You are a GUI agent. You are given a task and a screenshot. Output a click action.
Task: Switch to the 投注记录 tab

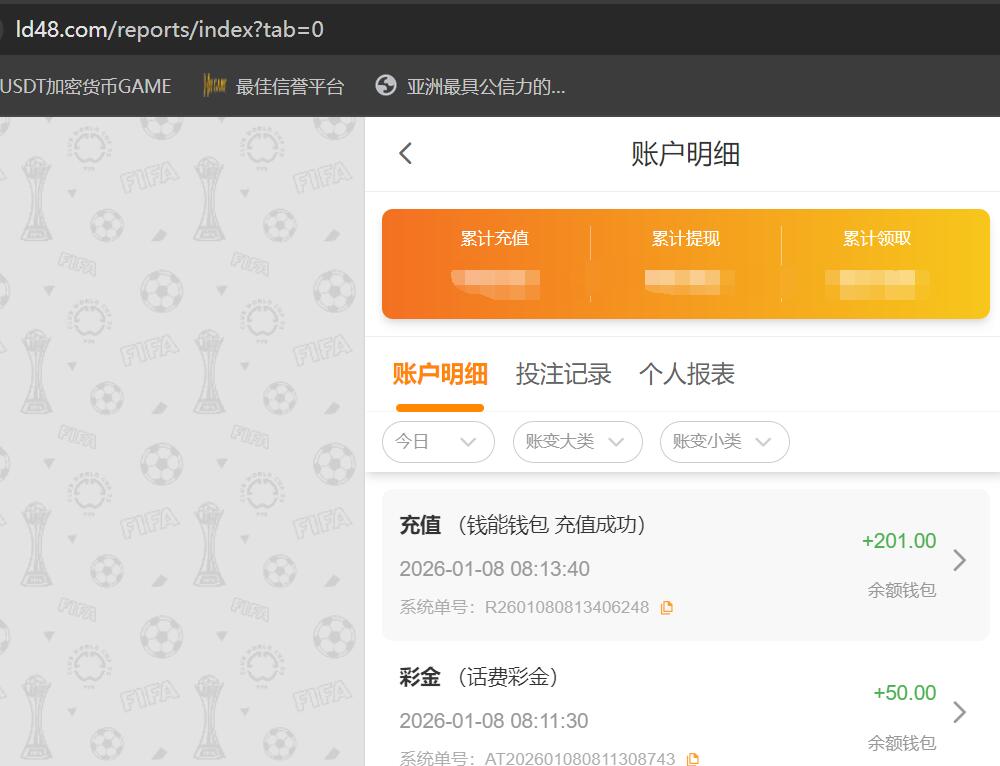coord(564,373)
